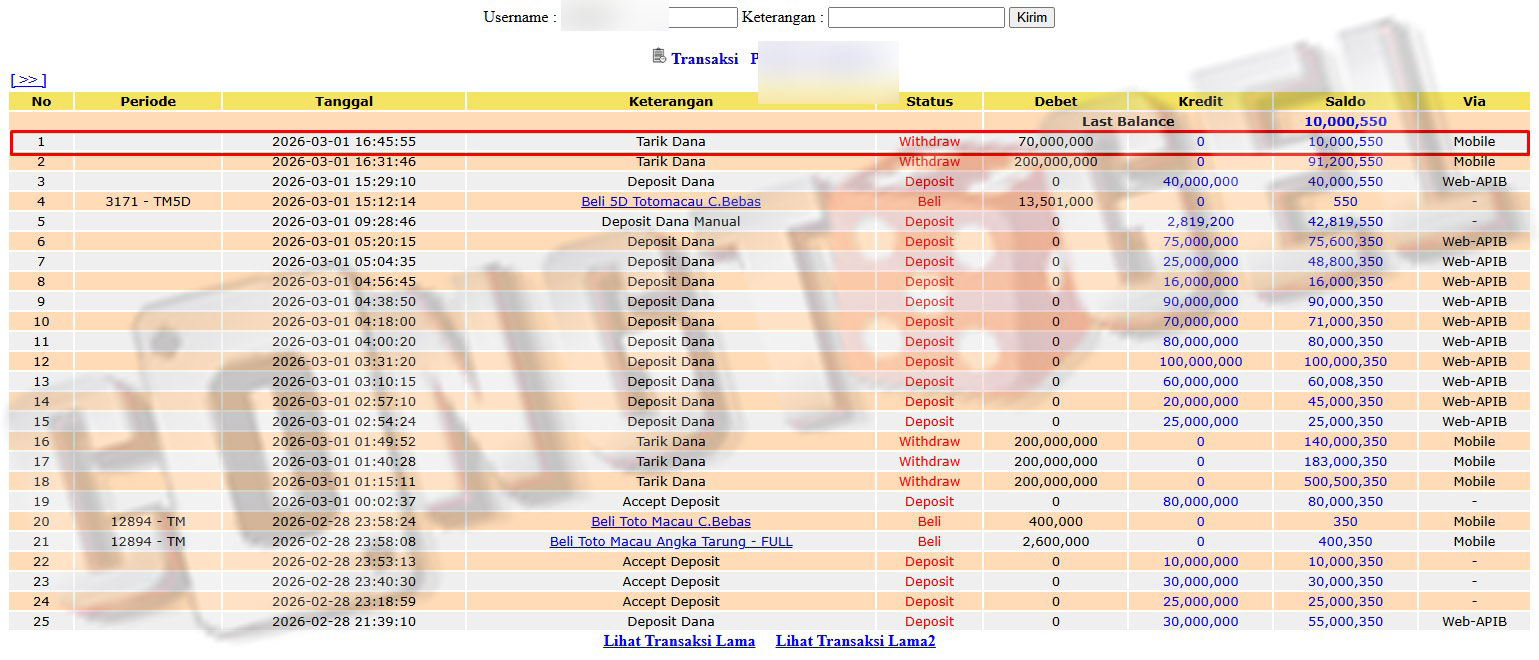Select saldo value 183,000,350
The width and height of the screenshot is (1539, 660).
[x=1345, y=461]
